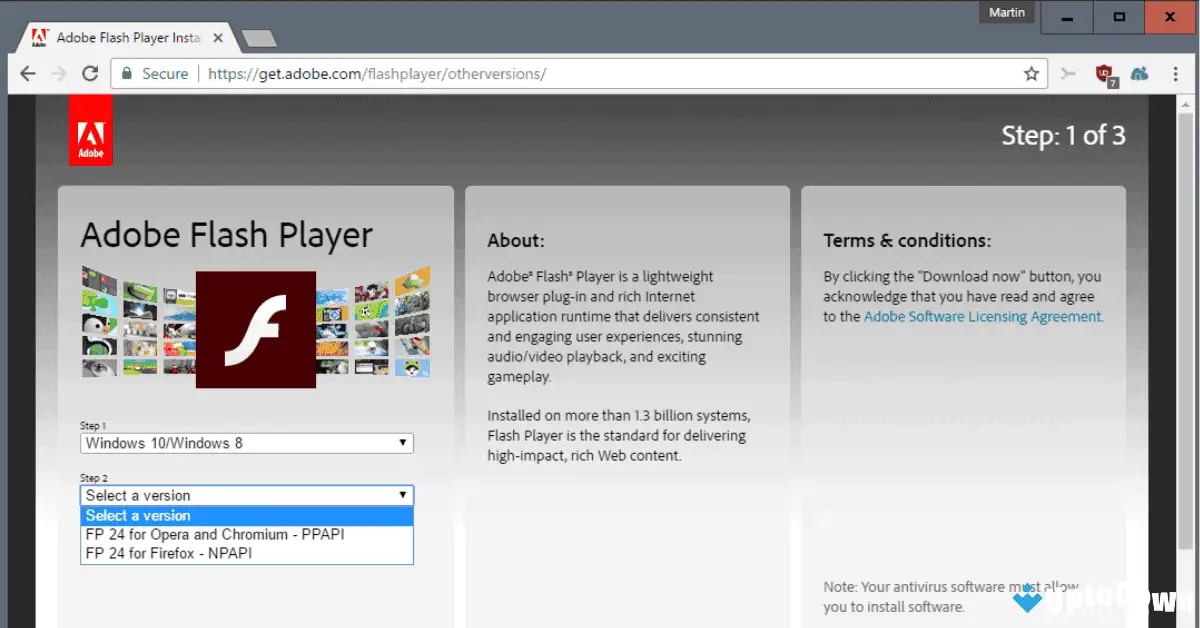The image size is (1200, 628).
Task: Click the back navigation arrow
Action: (x=27, y=73)
